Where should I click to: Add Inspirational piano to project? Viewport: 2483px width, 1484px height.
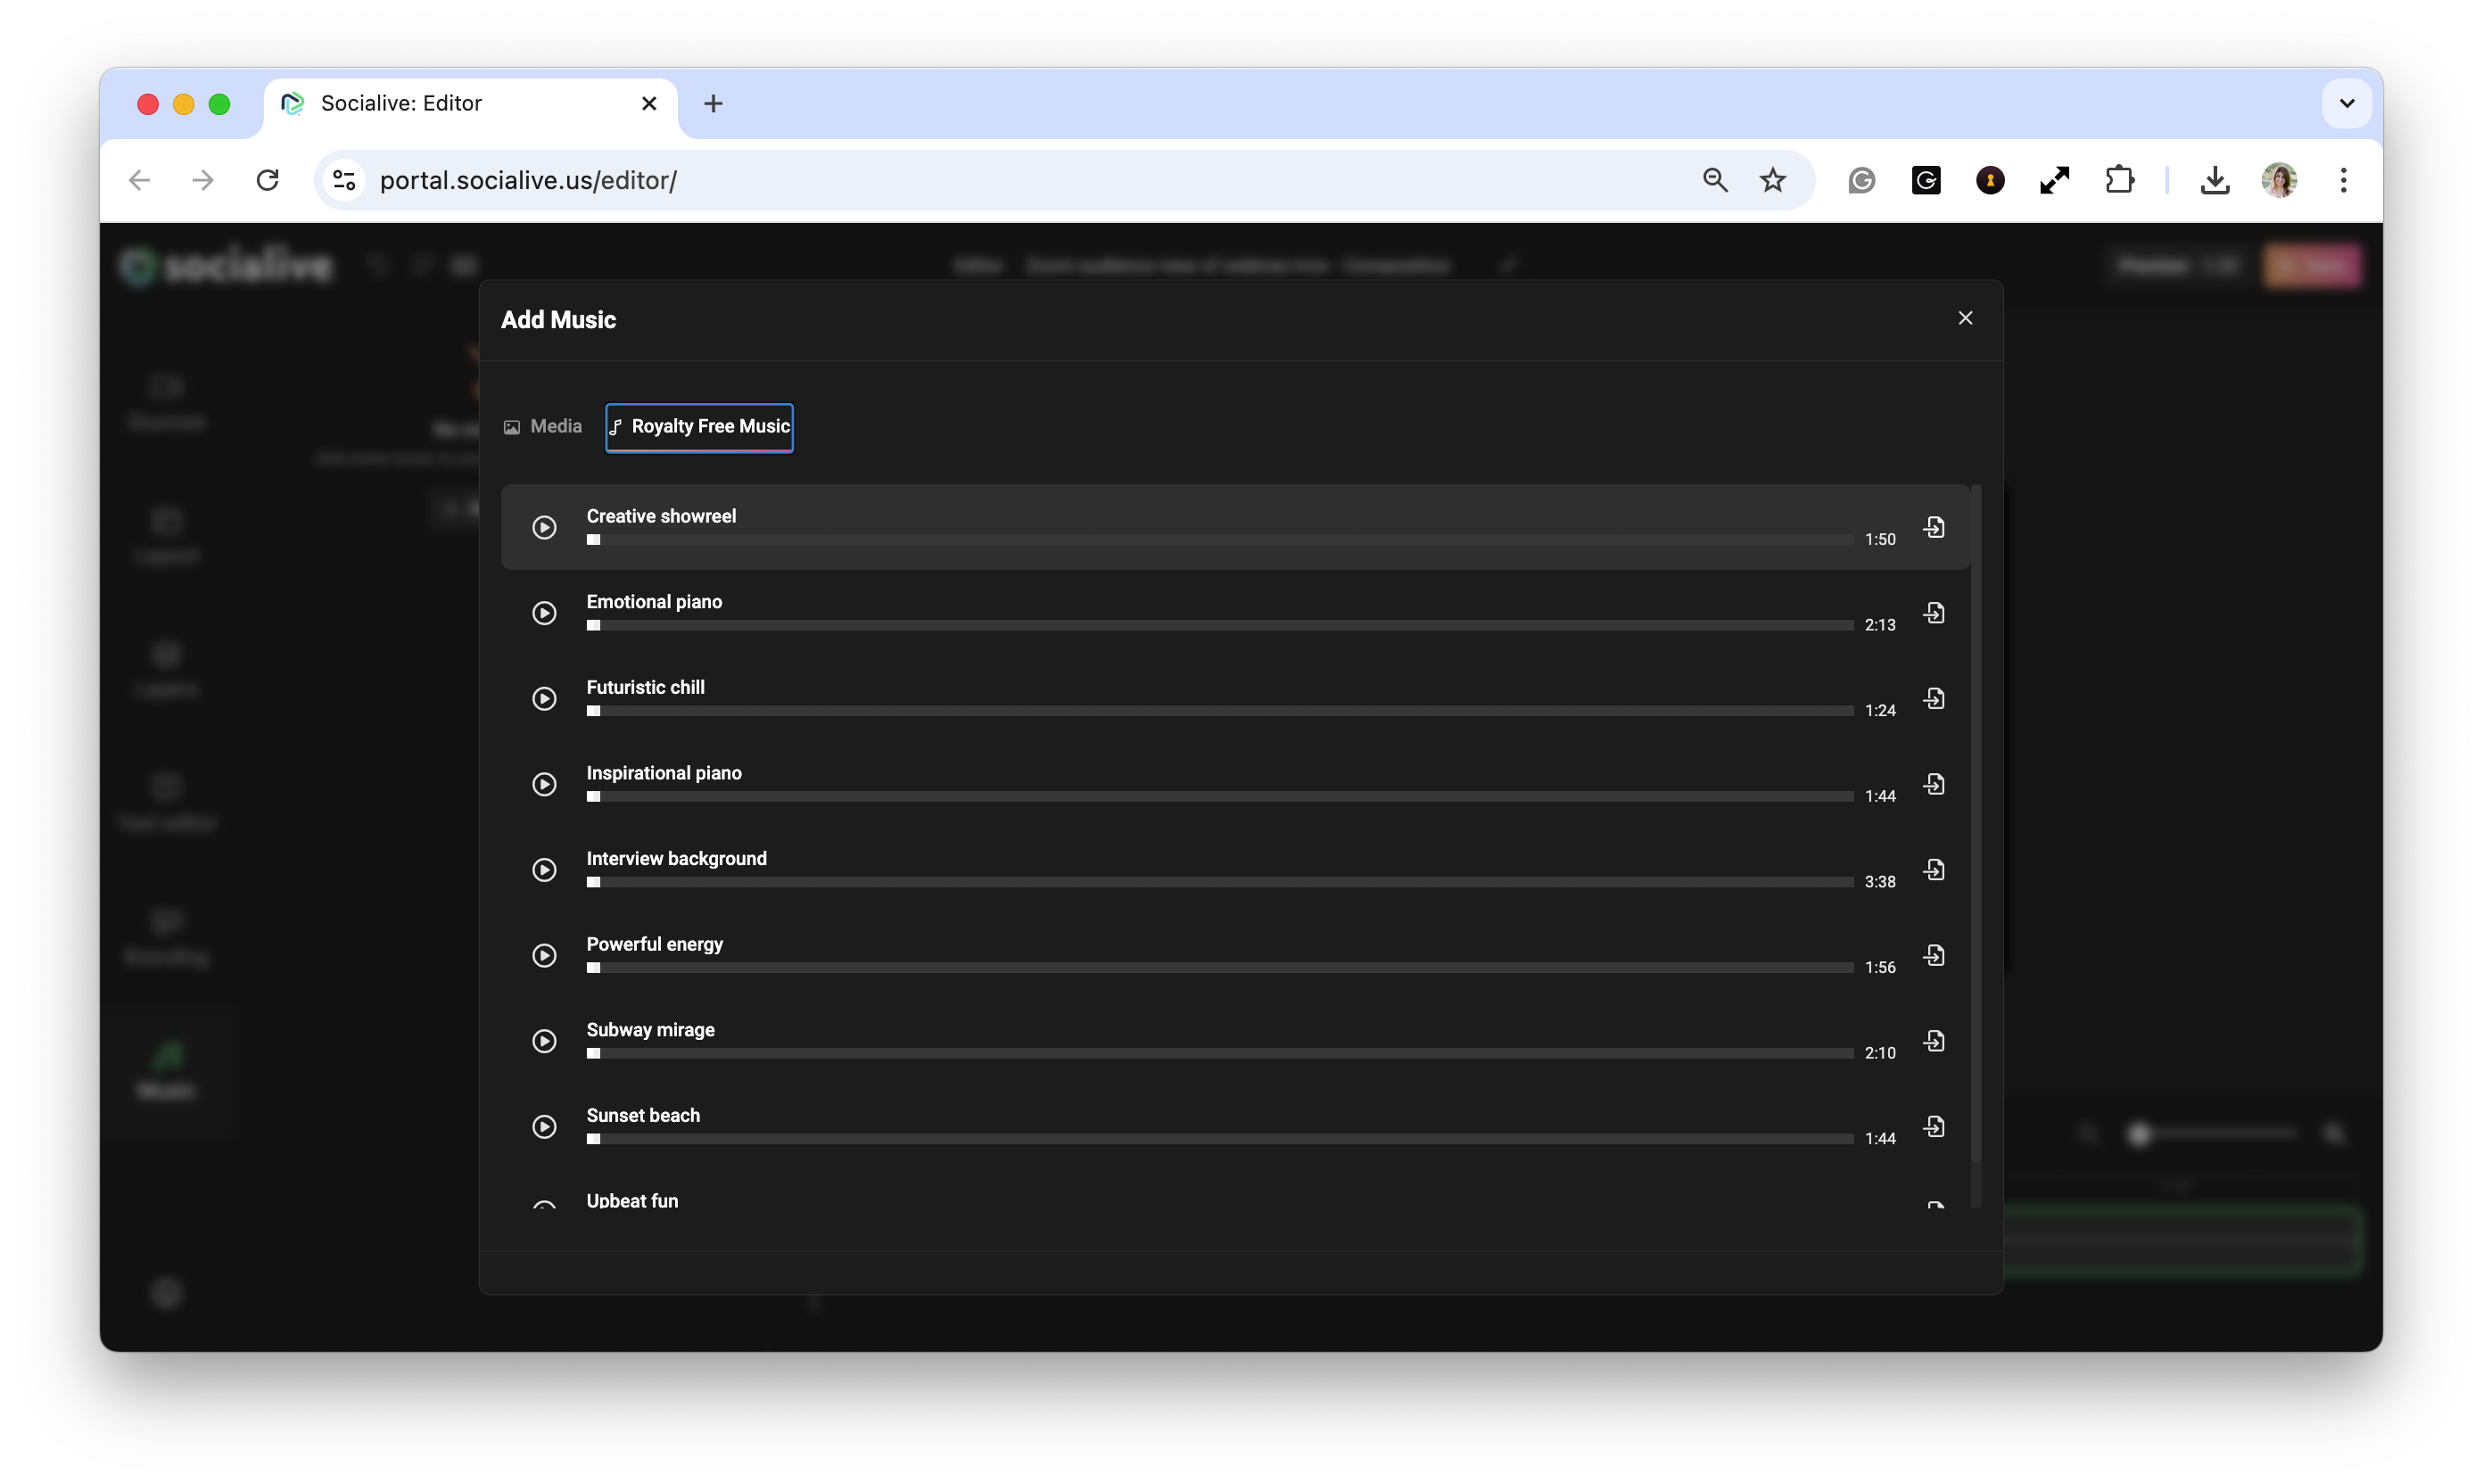tap(1934, 784)
